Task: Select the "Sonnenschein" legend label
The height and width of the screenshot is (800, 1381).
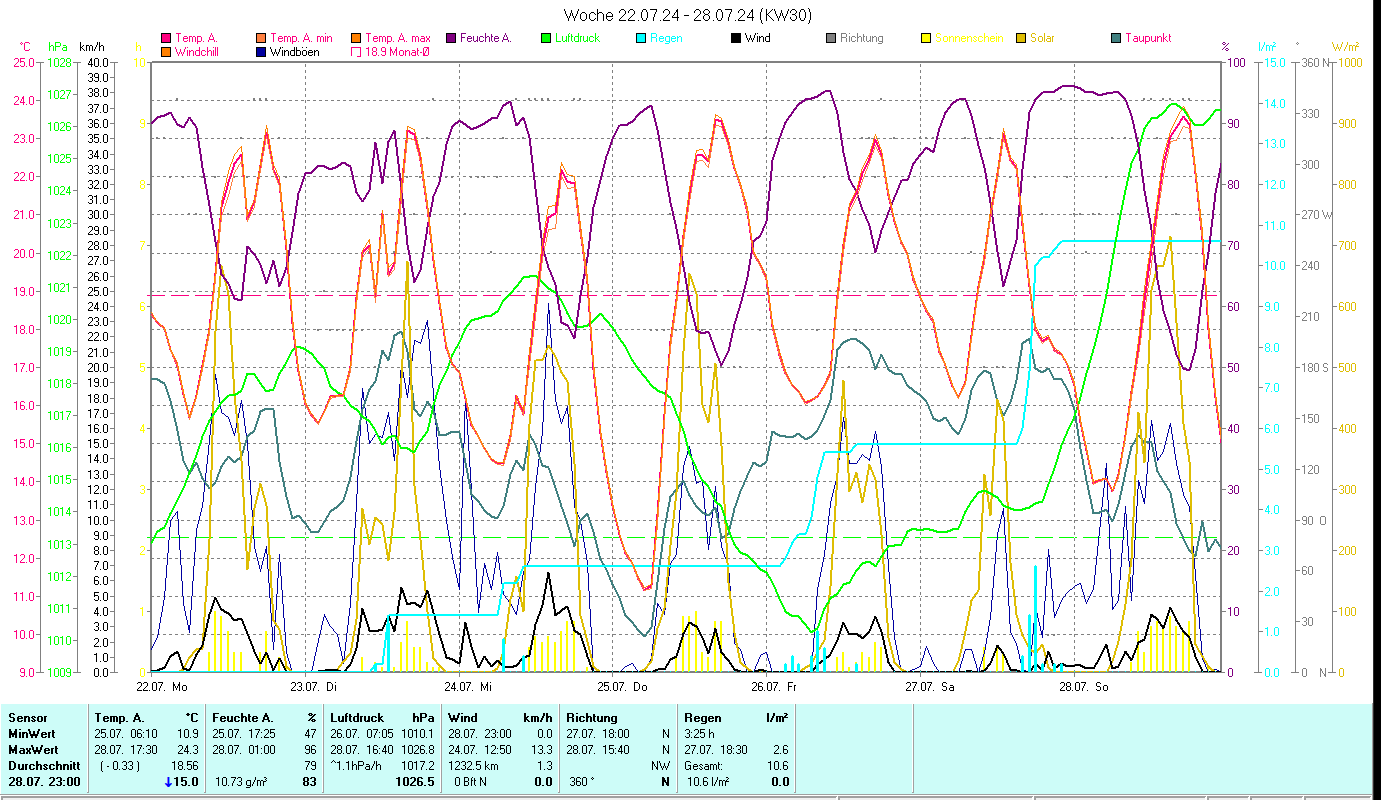Action: (968, 38)
